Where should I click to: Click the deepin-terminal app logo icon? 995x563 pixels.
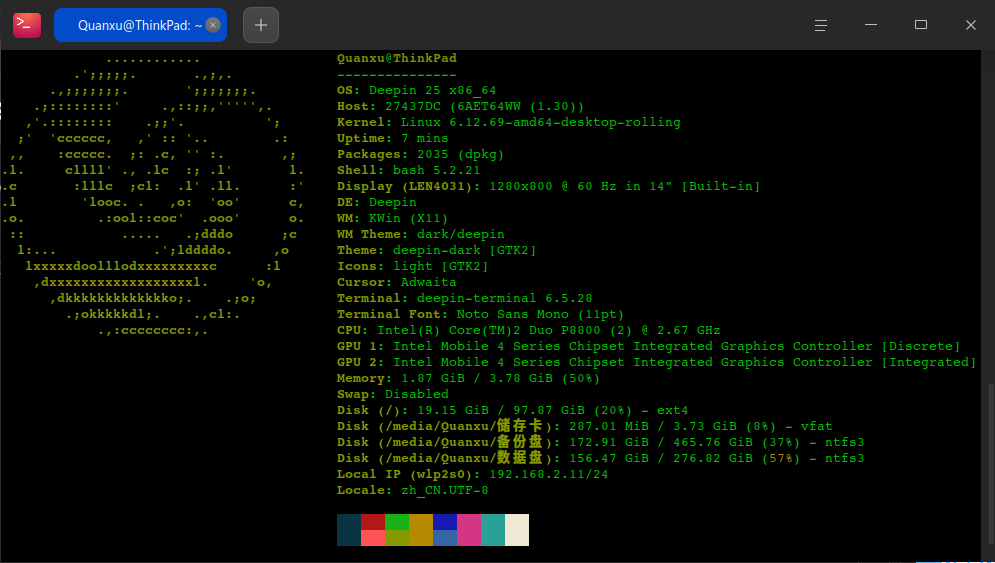27,25
